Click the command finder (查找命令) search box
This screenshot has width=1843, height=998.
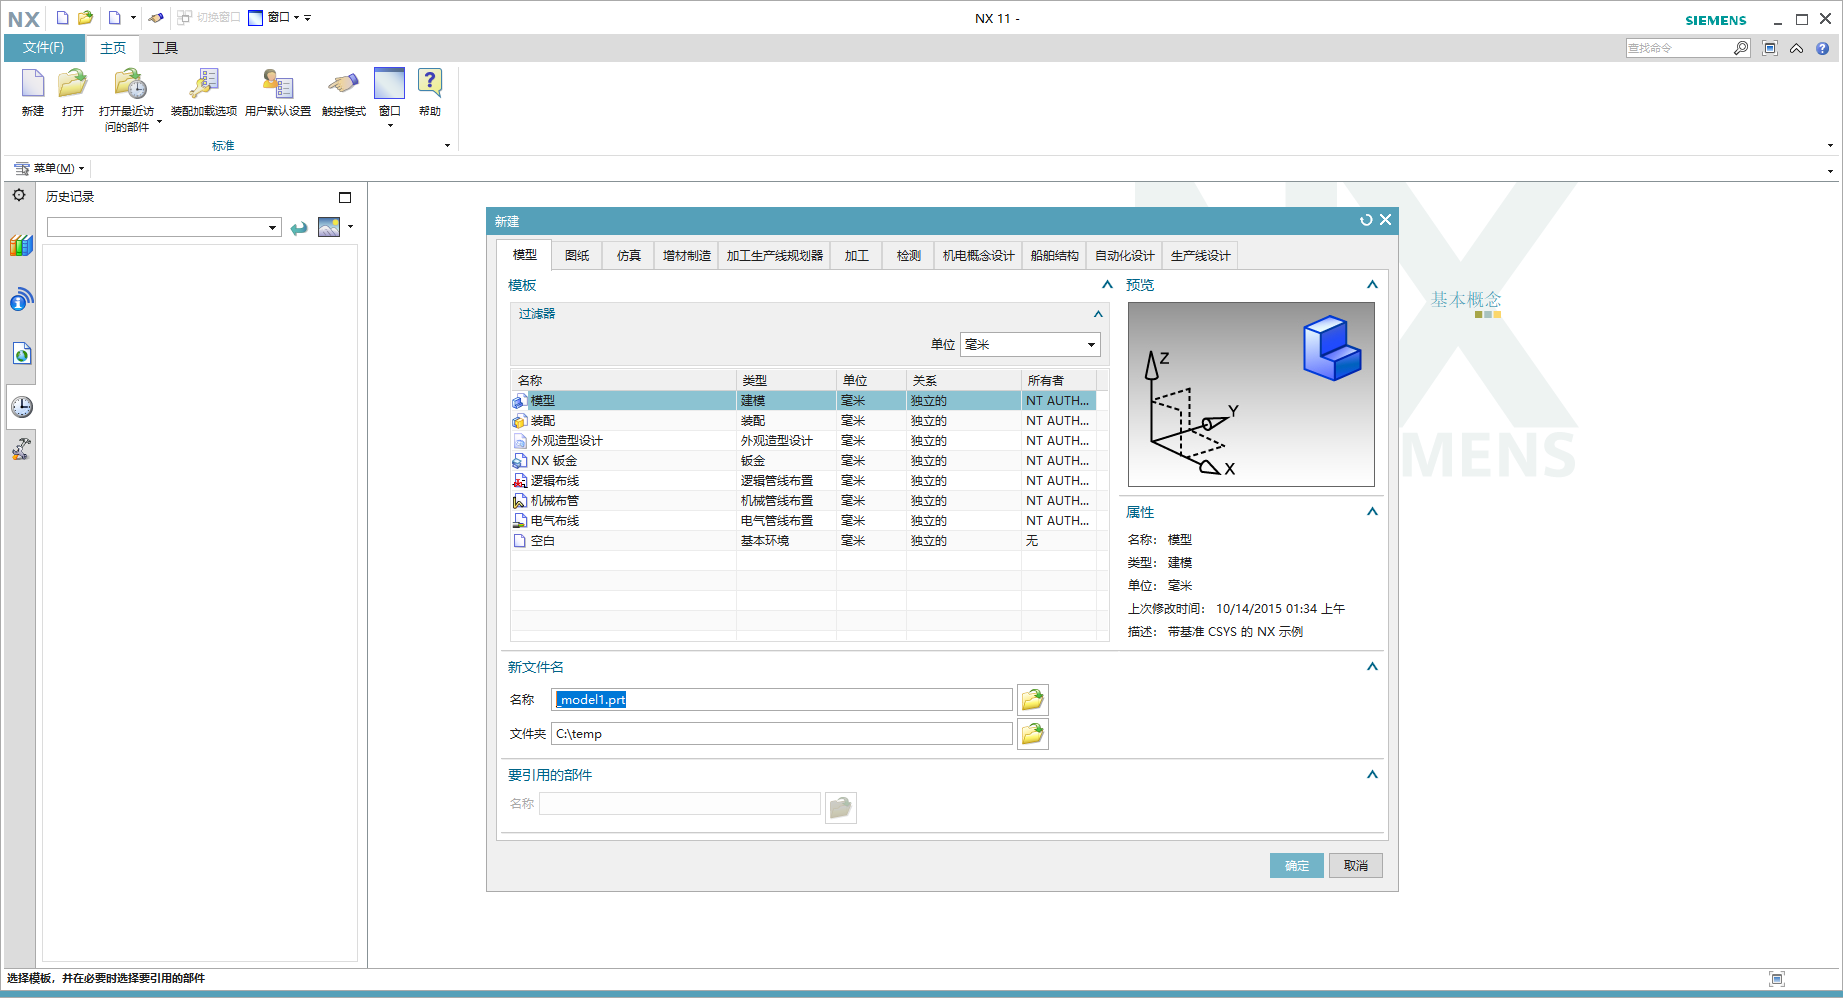point(1680,48)
